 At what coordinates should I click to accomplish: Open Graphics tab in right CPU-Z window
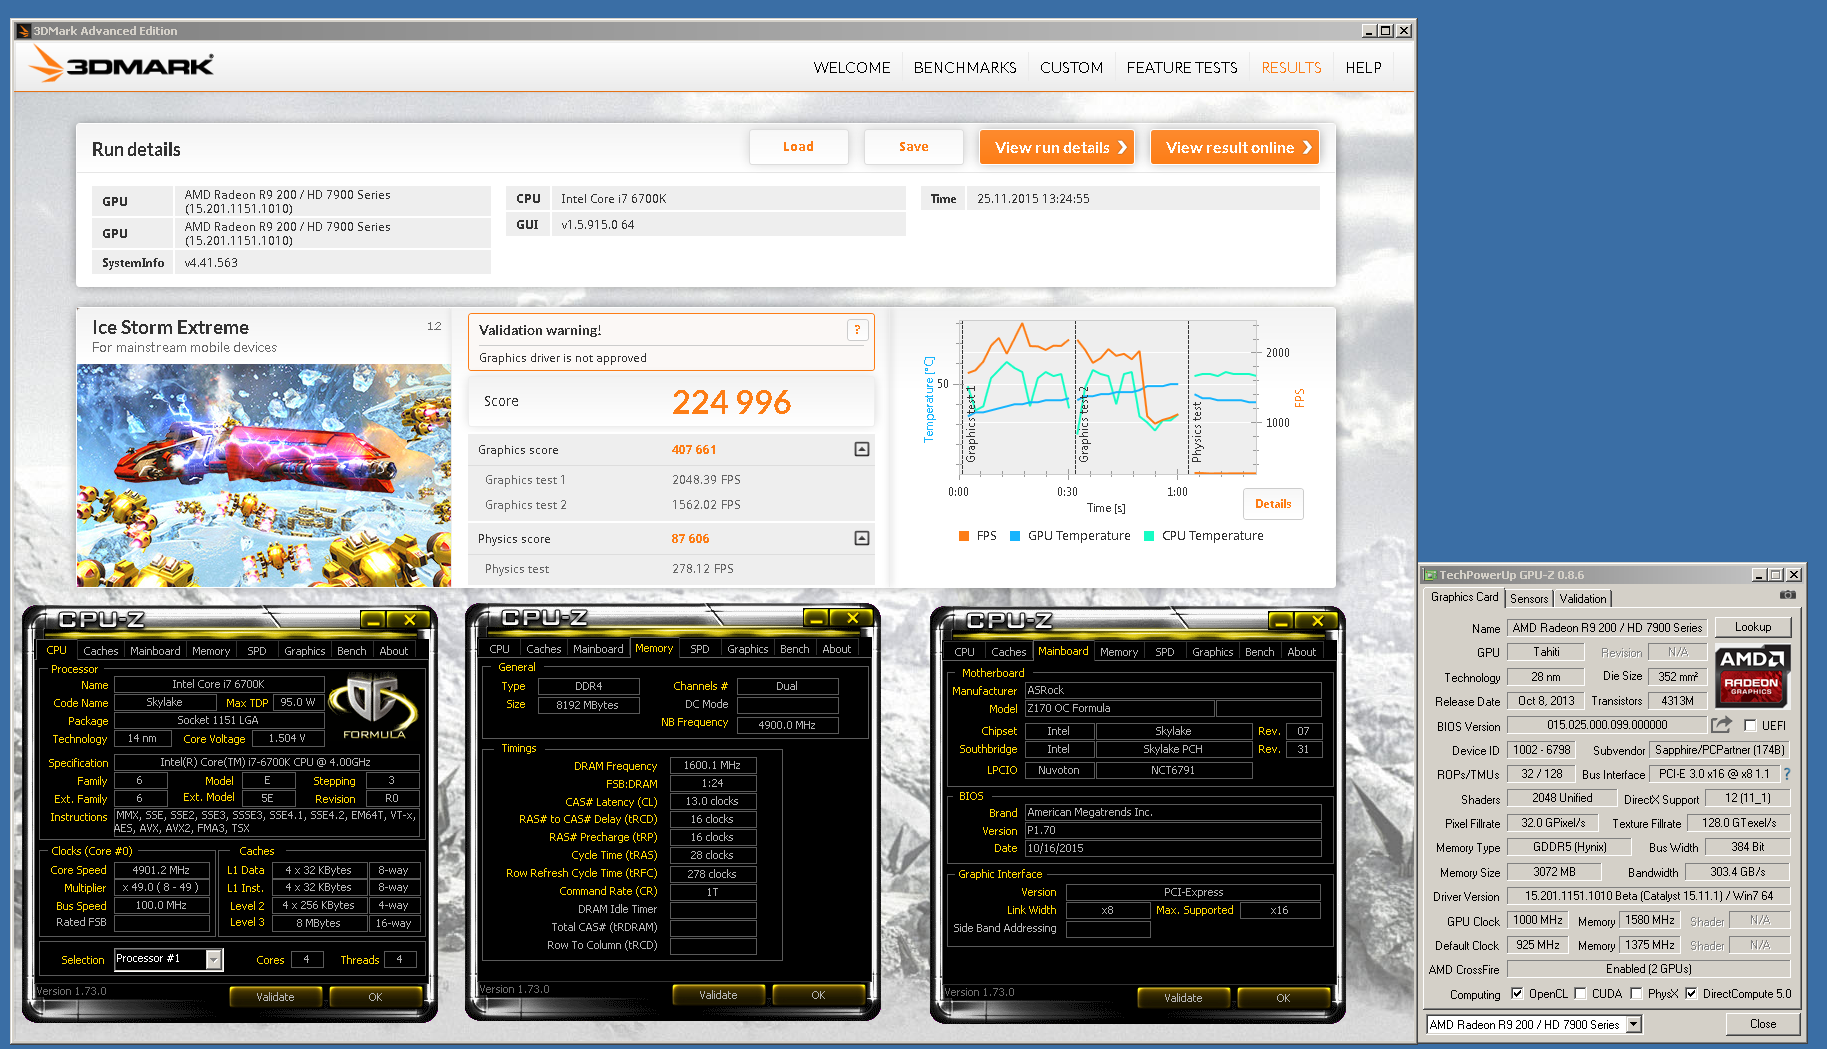tap(1212, 652)
